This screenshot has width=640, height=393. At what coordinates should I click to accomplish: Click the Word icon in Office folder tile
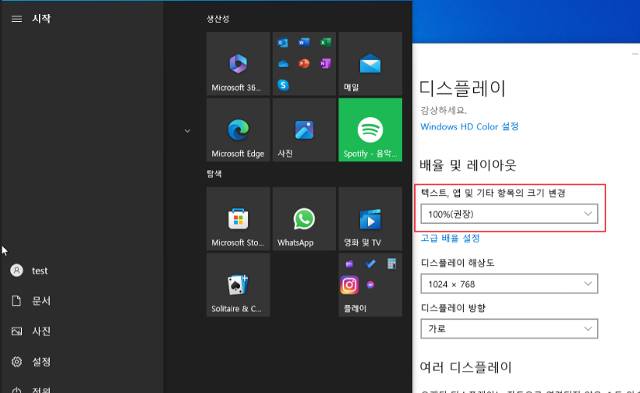pyautogui.click(x=304, y=42)
